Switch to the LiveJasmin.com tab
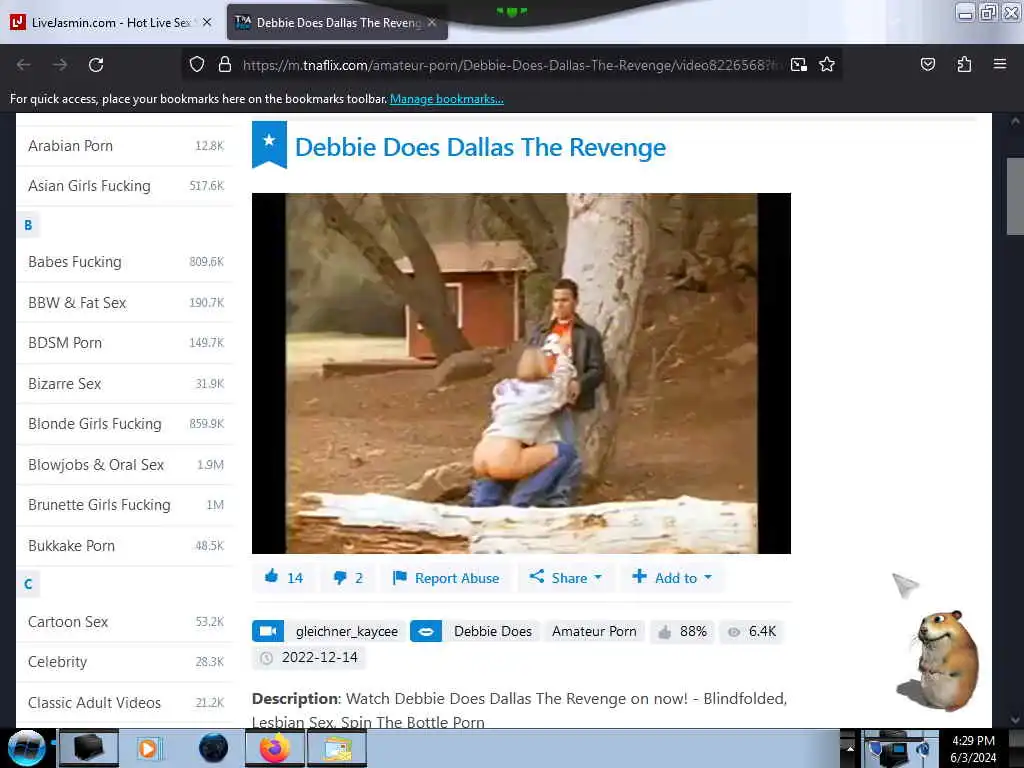The width and height of the screenshot is (1024, 768). point(111,22)
